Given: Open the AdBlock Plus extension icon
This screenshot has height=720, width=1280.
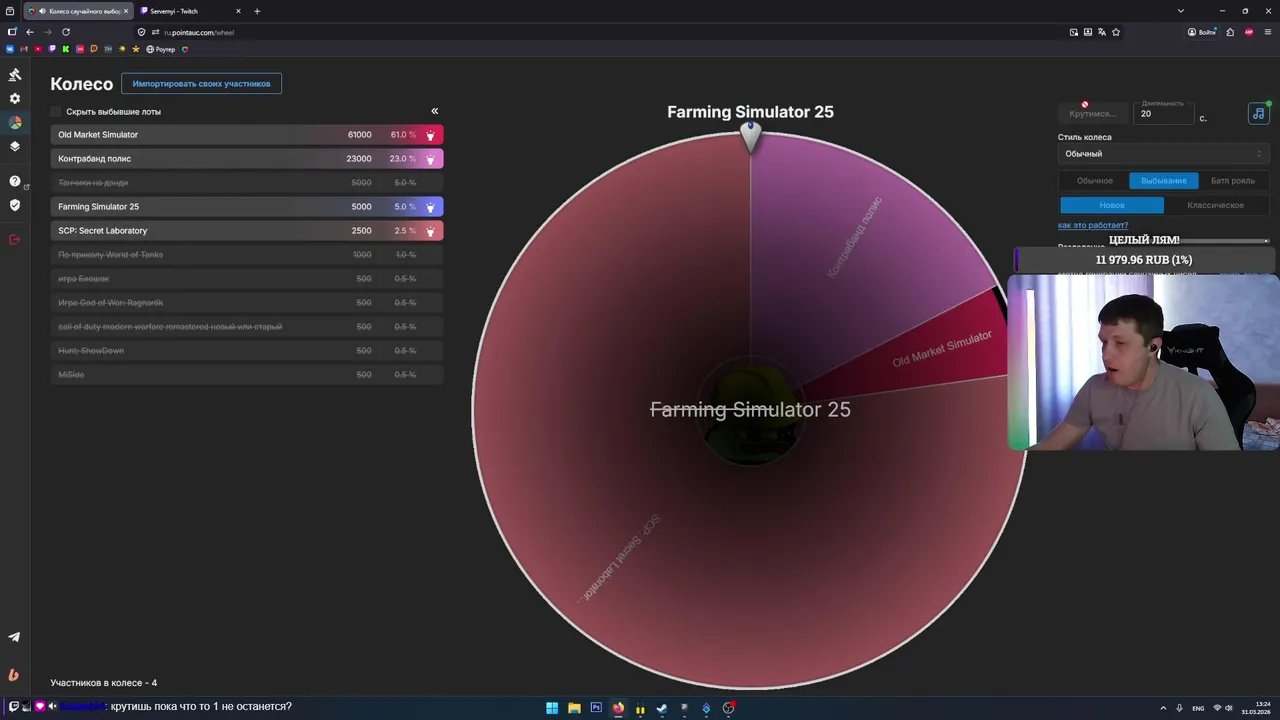Looking at the screenshot, I should point(1249,32).
